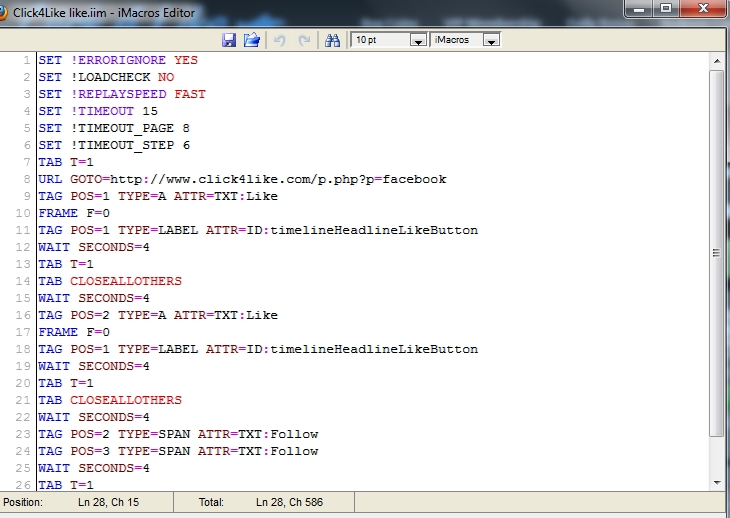Click the Save macro icon
730x518 pixels.
(229, 40)
